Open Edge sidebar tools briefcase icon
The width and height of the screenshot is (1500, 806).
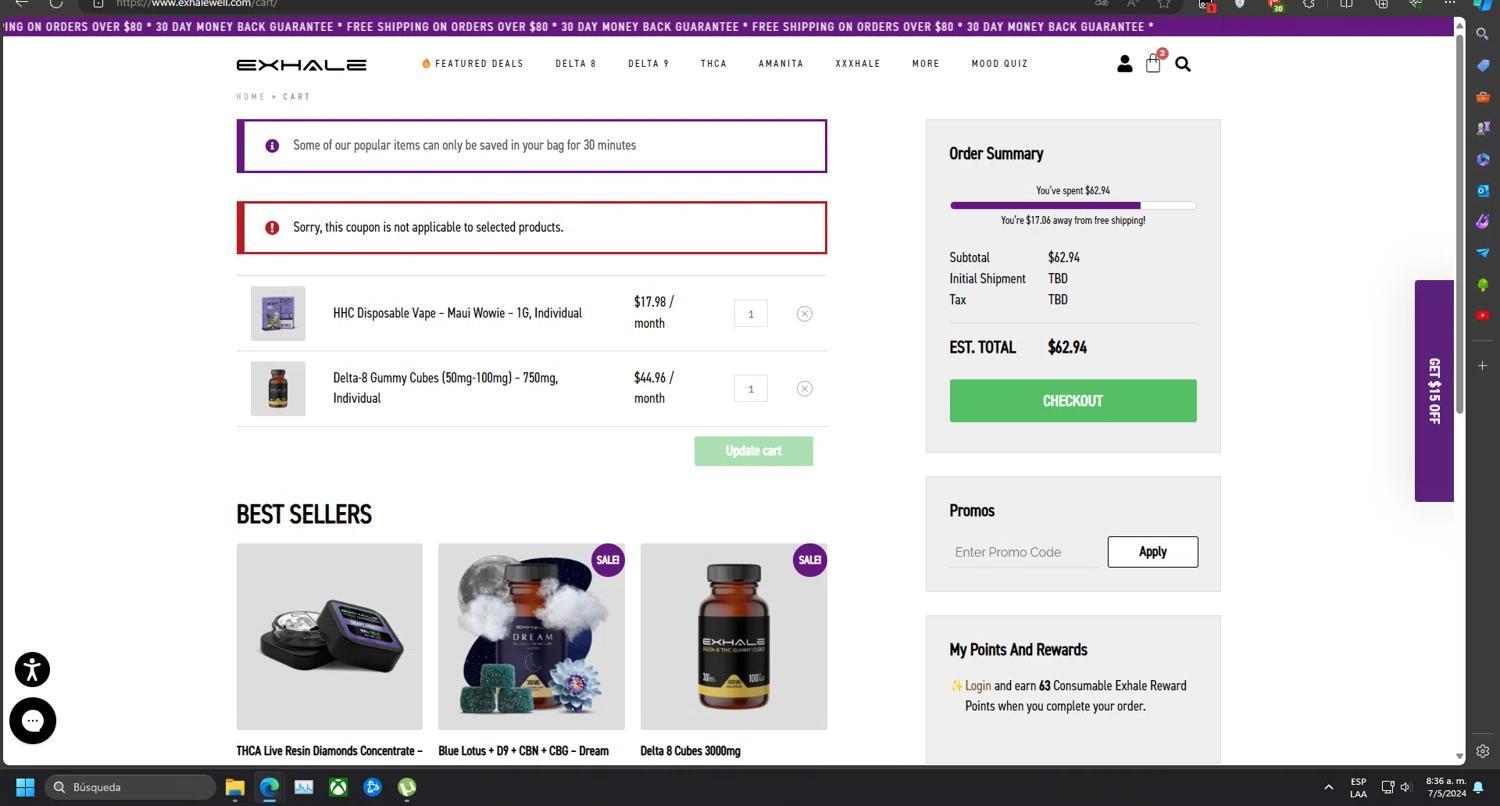coord(1483,97)
